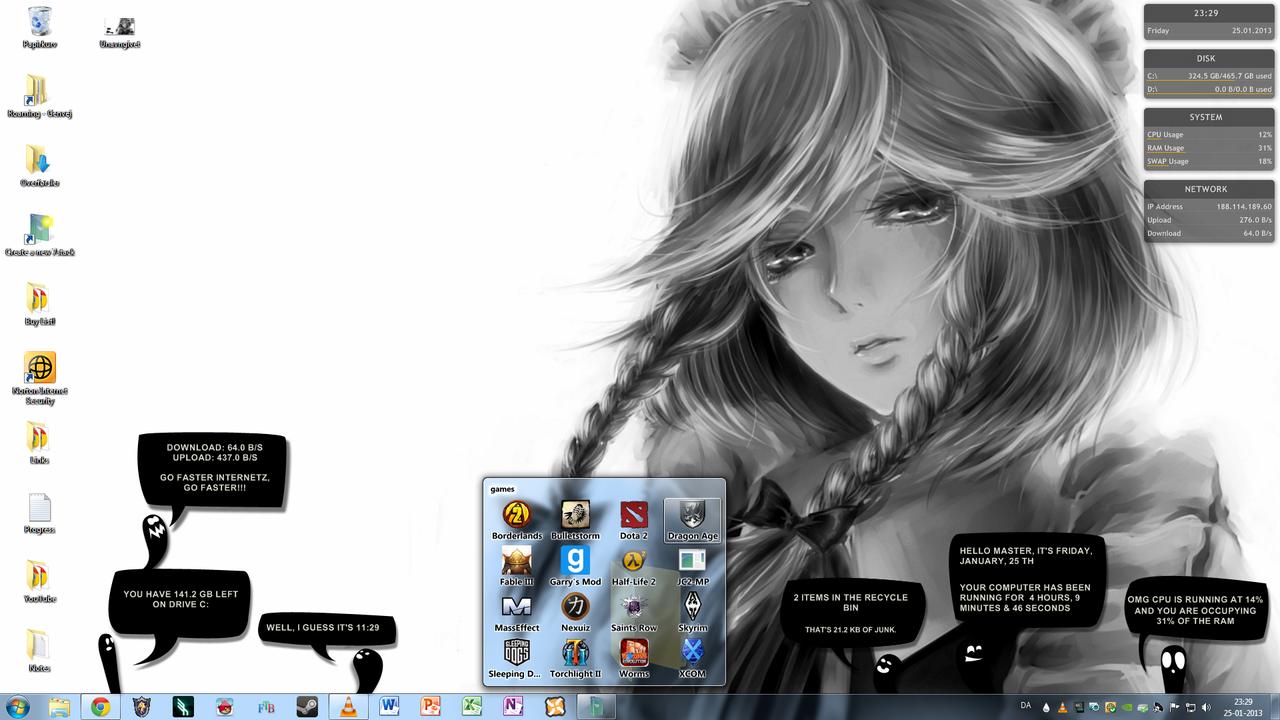Switch to Google Chrome in taskbar
The width and height of the screenshot is (1280, 720).
click(x=100, y=707)
